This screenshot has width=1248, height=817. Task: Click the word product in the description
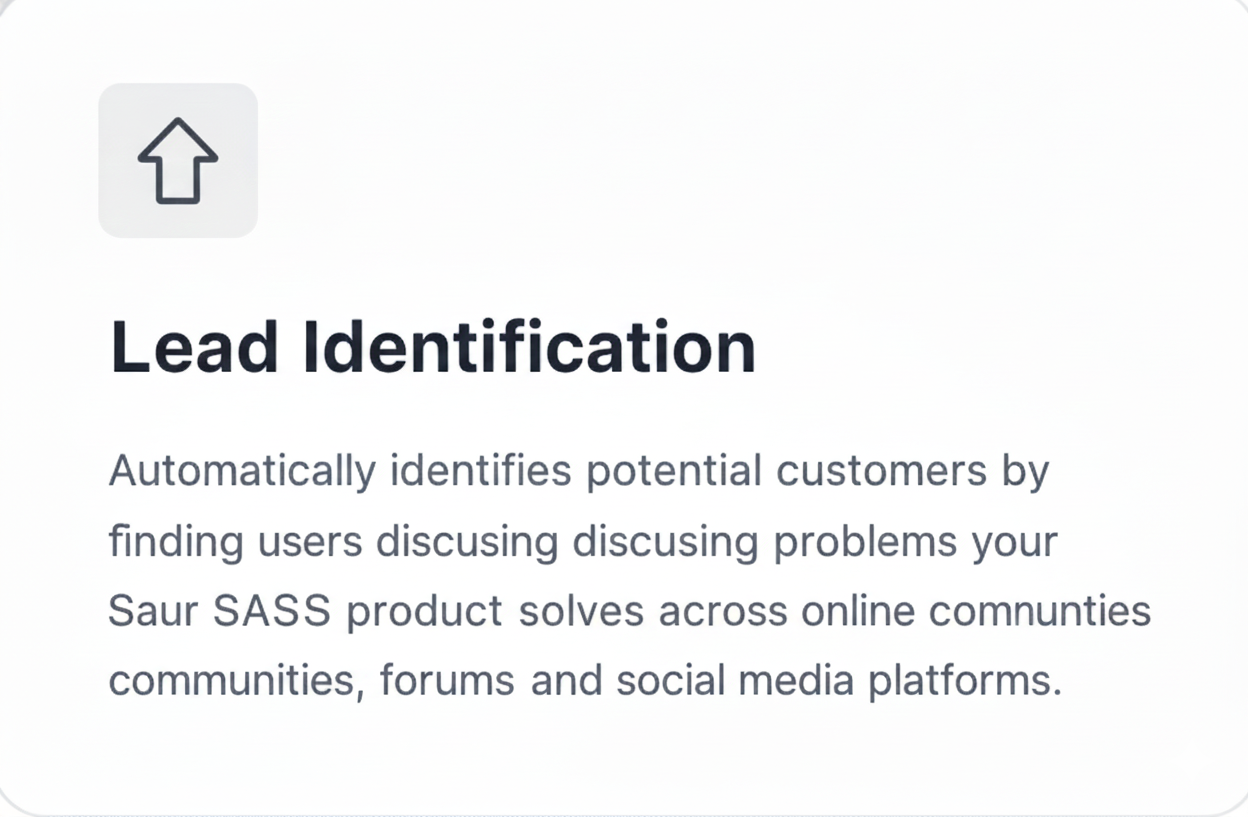pos(424,612)
